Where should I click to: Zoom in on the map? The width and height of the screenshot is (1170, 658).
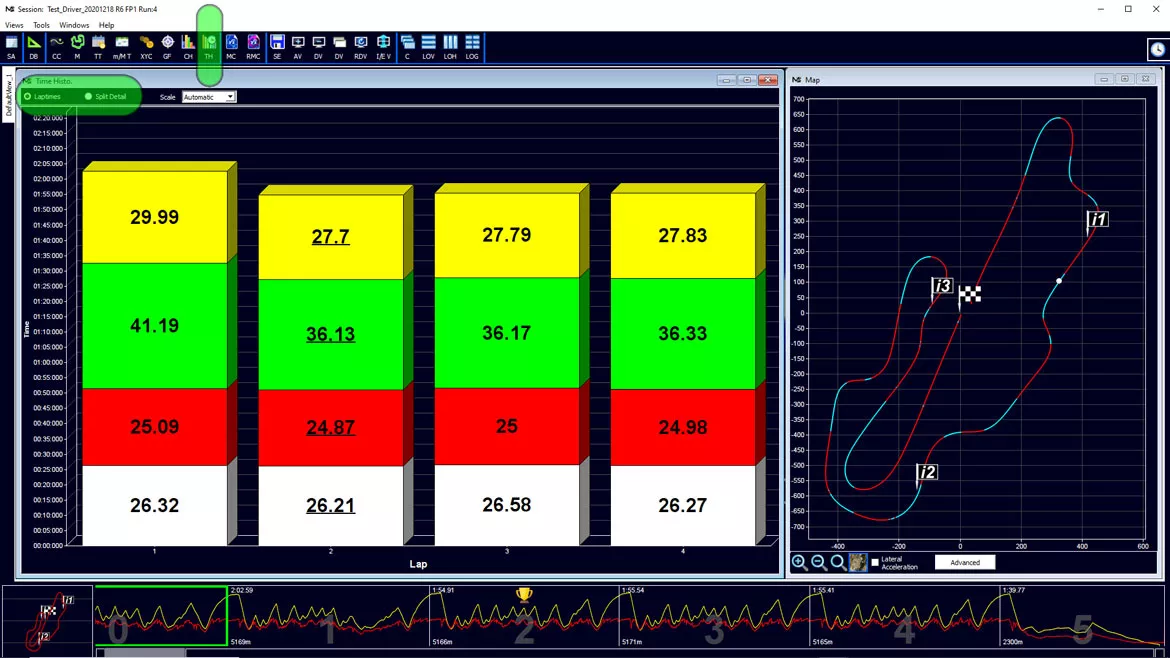click(799, 563)
